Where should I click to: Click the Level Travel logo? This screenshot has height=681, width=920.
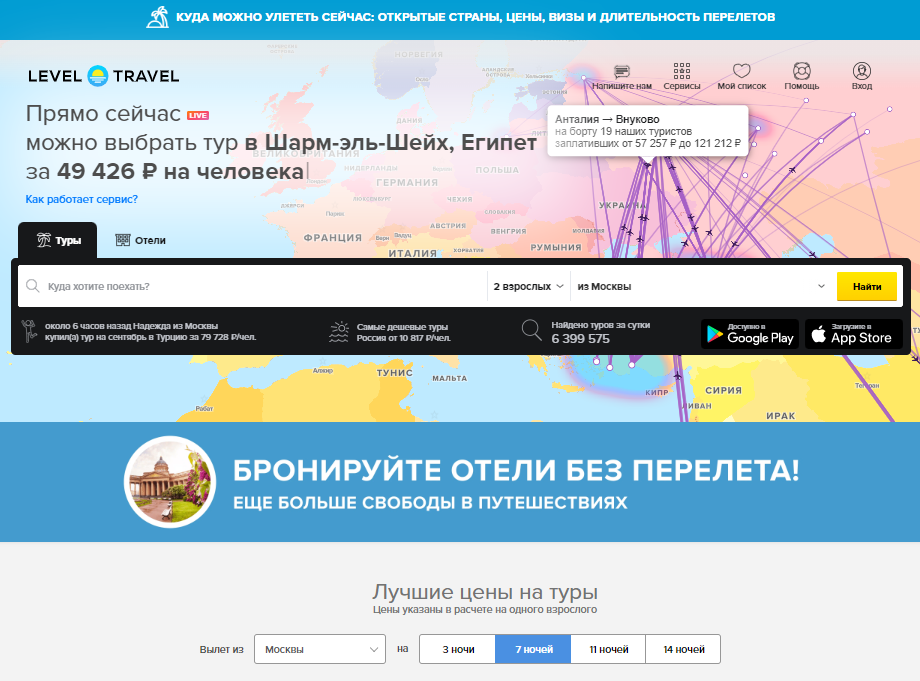[x=103, y=76]
